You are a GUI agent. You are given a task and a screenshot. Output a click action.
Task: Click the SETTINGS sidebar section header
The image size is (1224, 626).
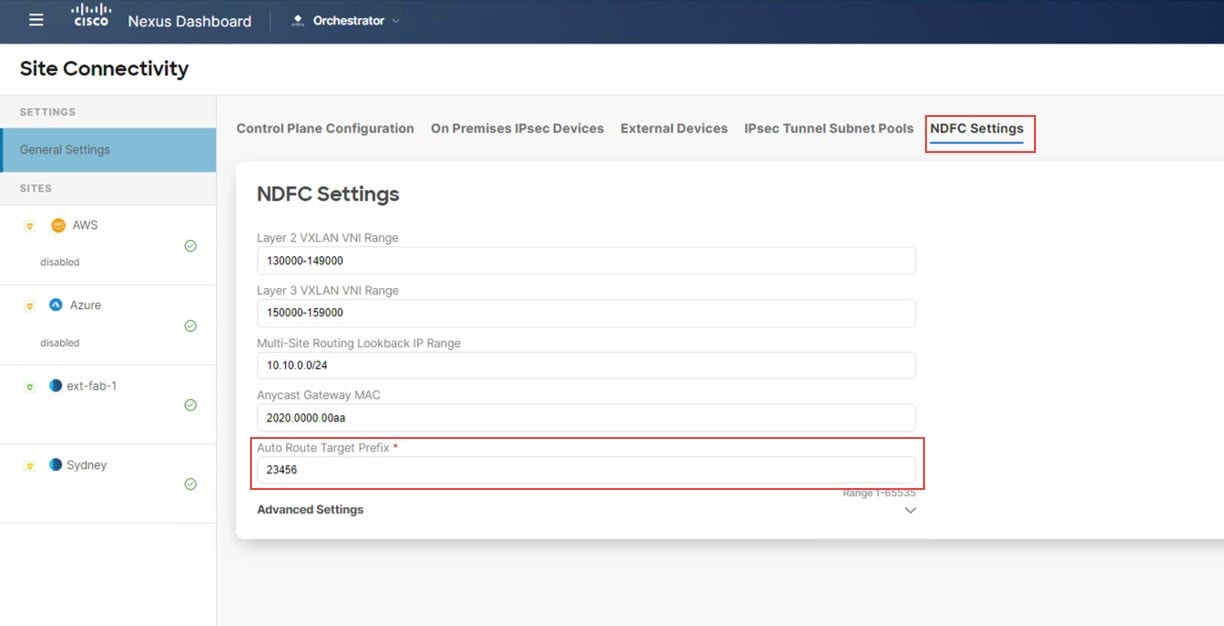click(x=48, y=112)
